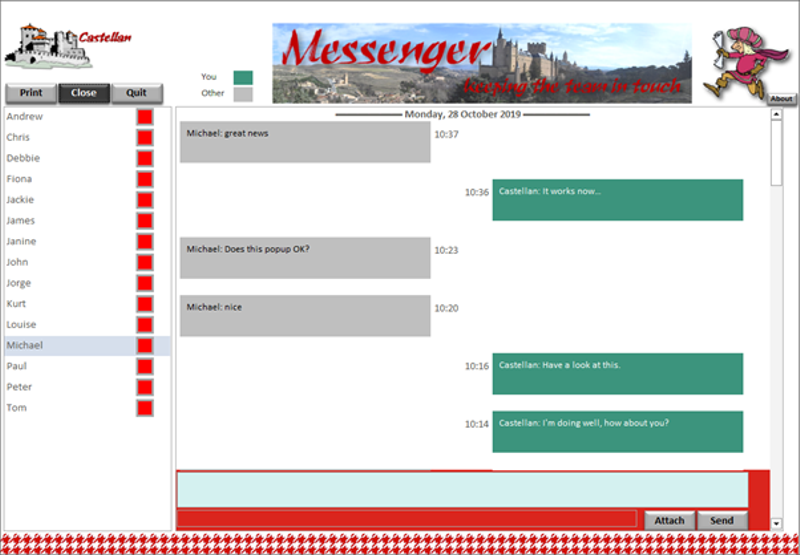Click the red status square beside Tom
The height and width of the screenshot is (555, 800).
click(145, 408)
